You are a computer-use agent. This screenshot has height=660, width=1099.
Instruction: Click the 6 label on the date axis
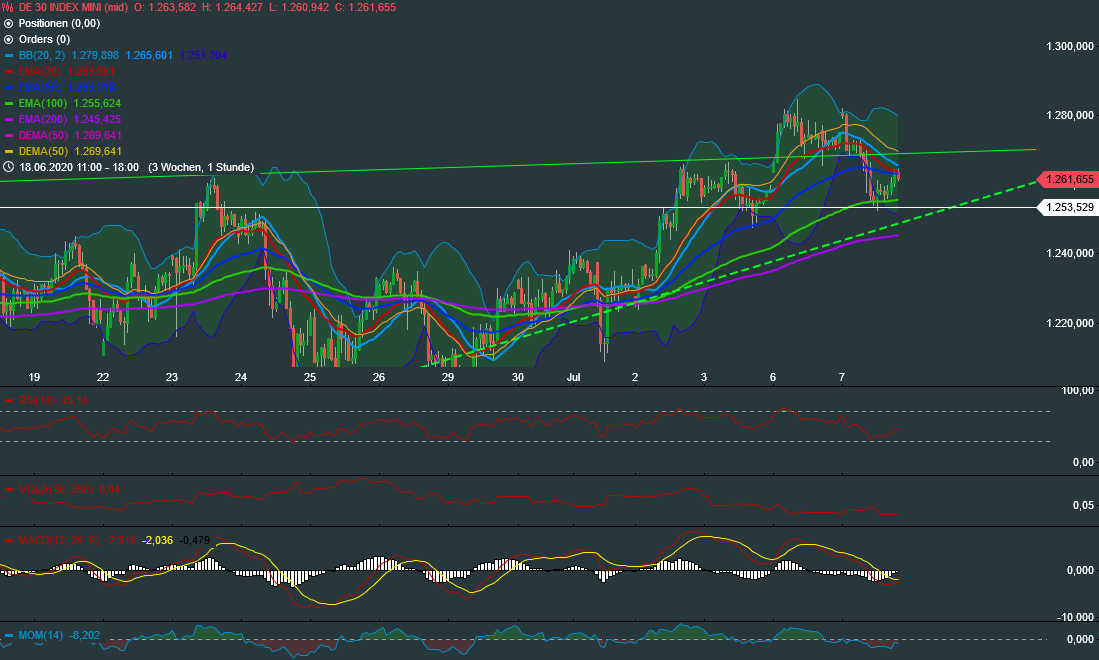click(773, 377)
